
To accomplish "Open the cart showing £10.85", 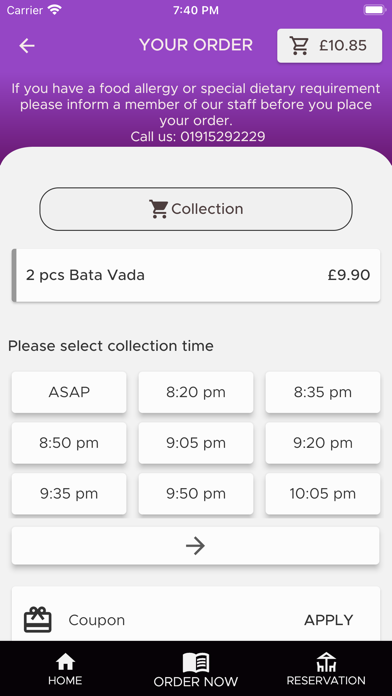I will 329,46.
